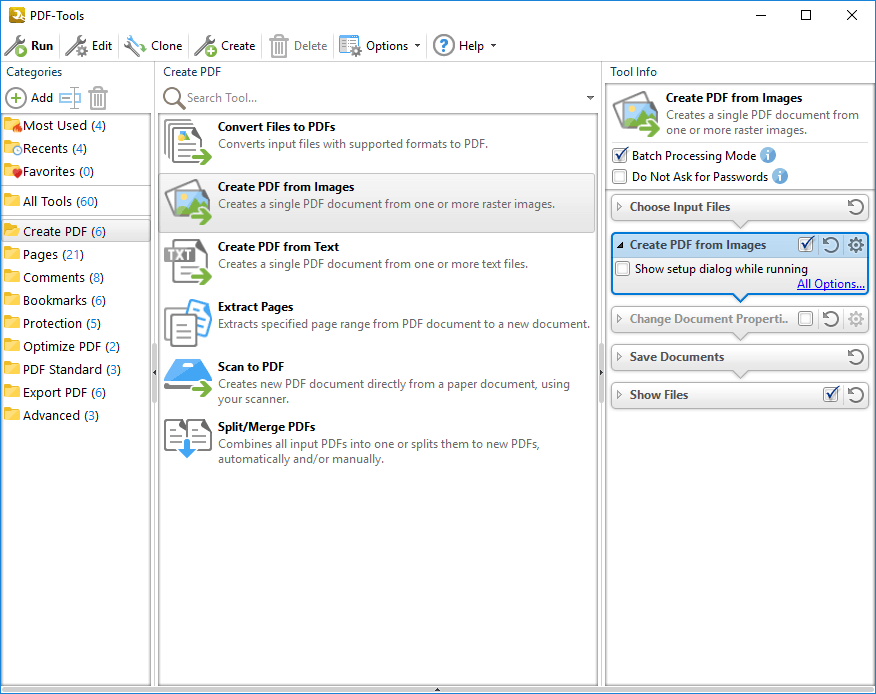Select the Protection category
The height and width of the screenshot is (694, 876).
(x=52, y=323)
